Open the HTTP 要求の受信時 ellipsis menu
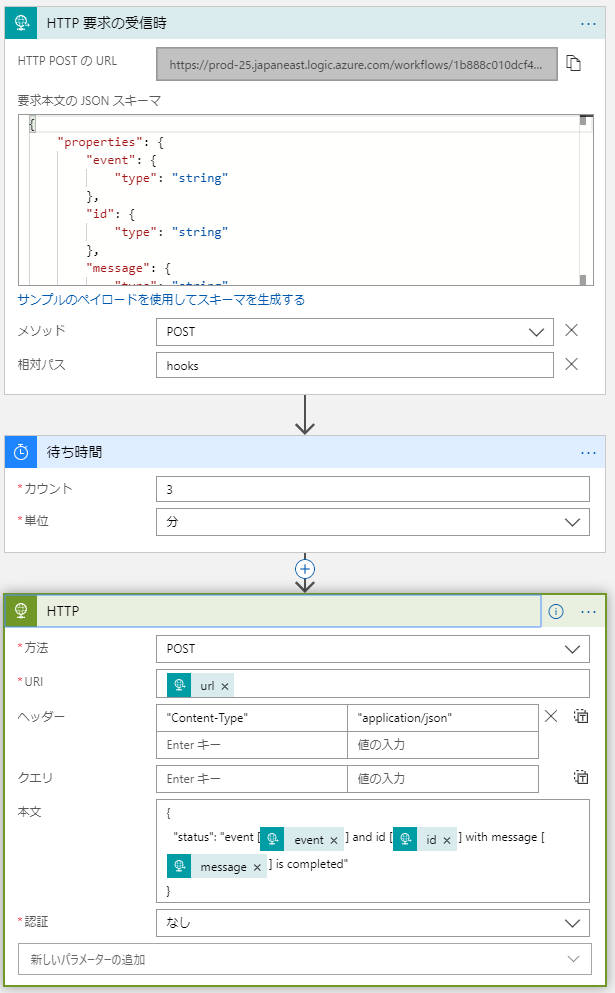Viewport: 615px width, 993px height. [x=588, y=23]
